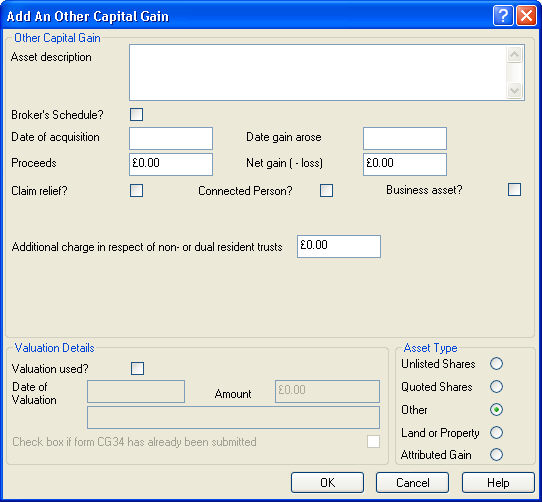This screenshot has width=542, height=502.
Task: Tick the Valuation used checkbox
Action: pyautogui.click(x=138, y=369)
